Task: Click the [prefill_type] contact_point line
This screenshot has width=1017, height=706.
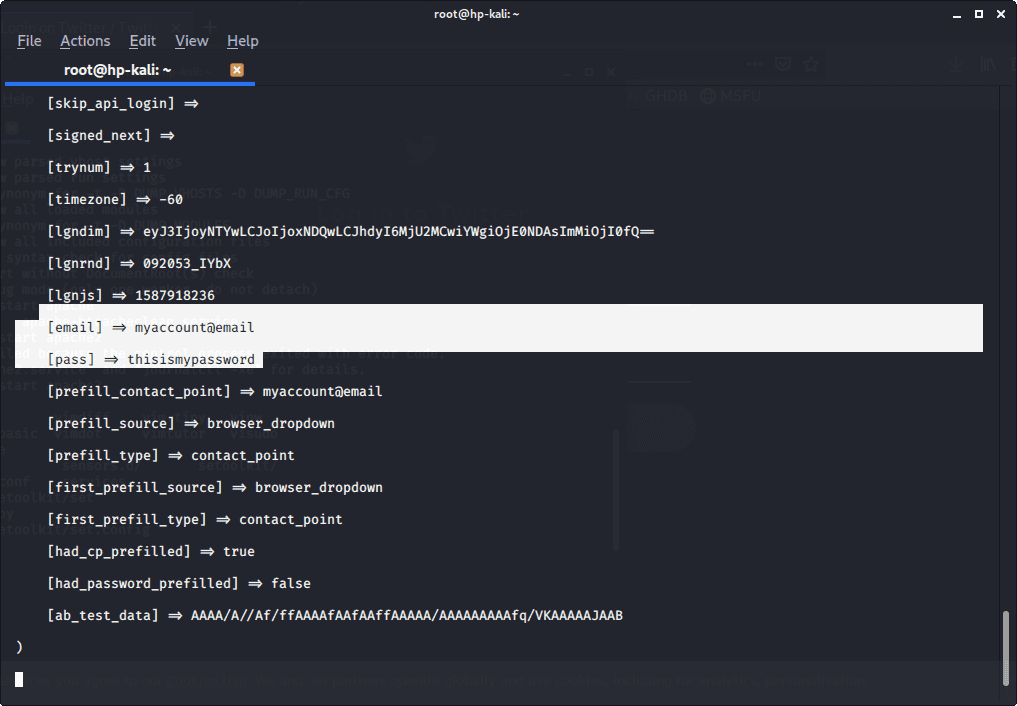Action: 171,455
